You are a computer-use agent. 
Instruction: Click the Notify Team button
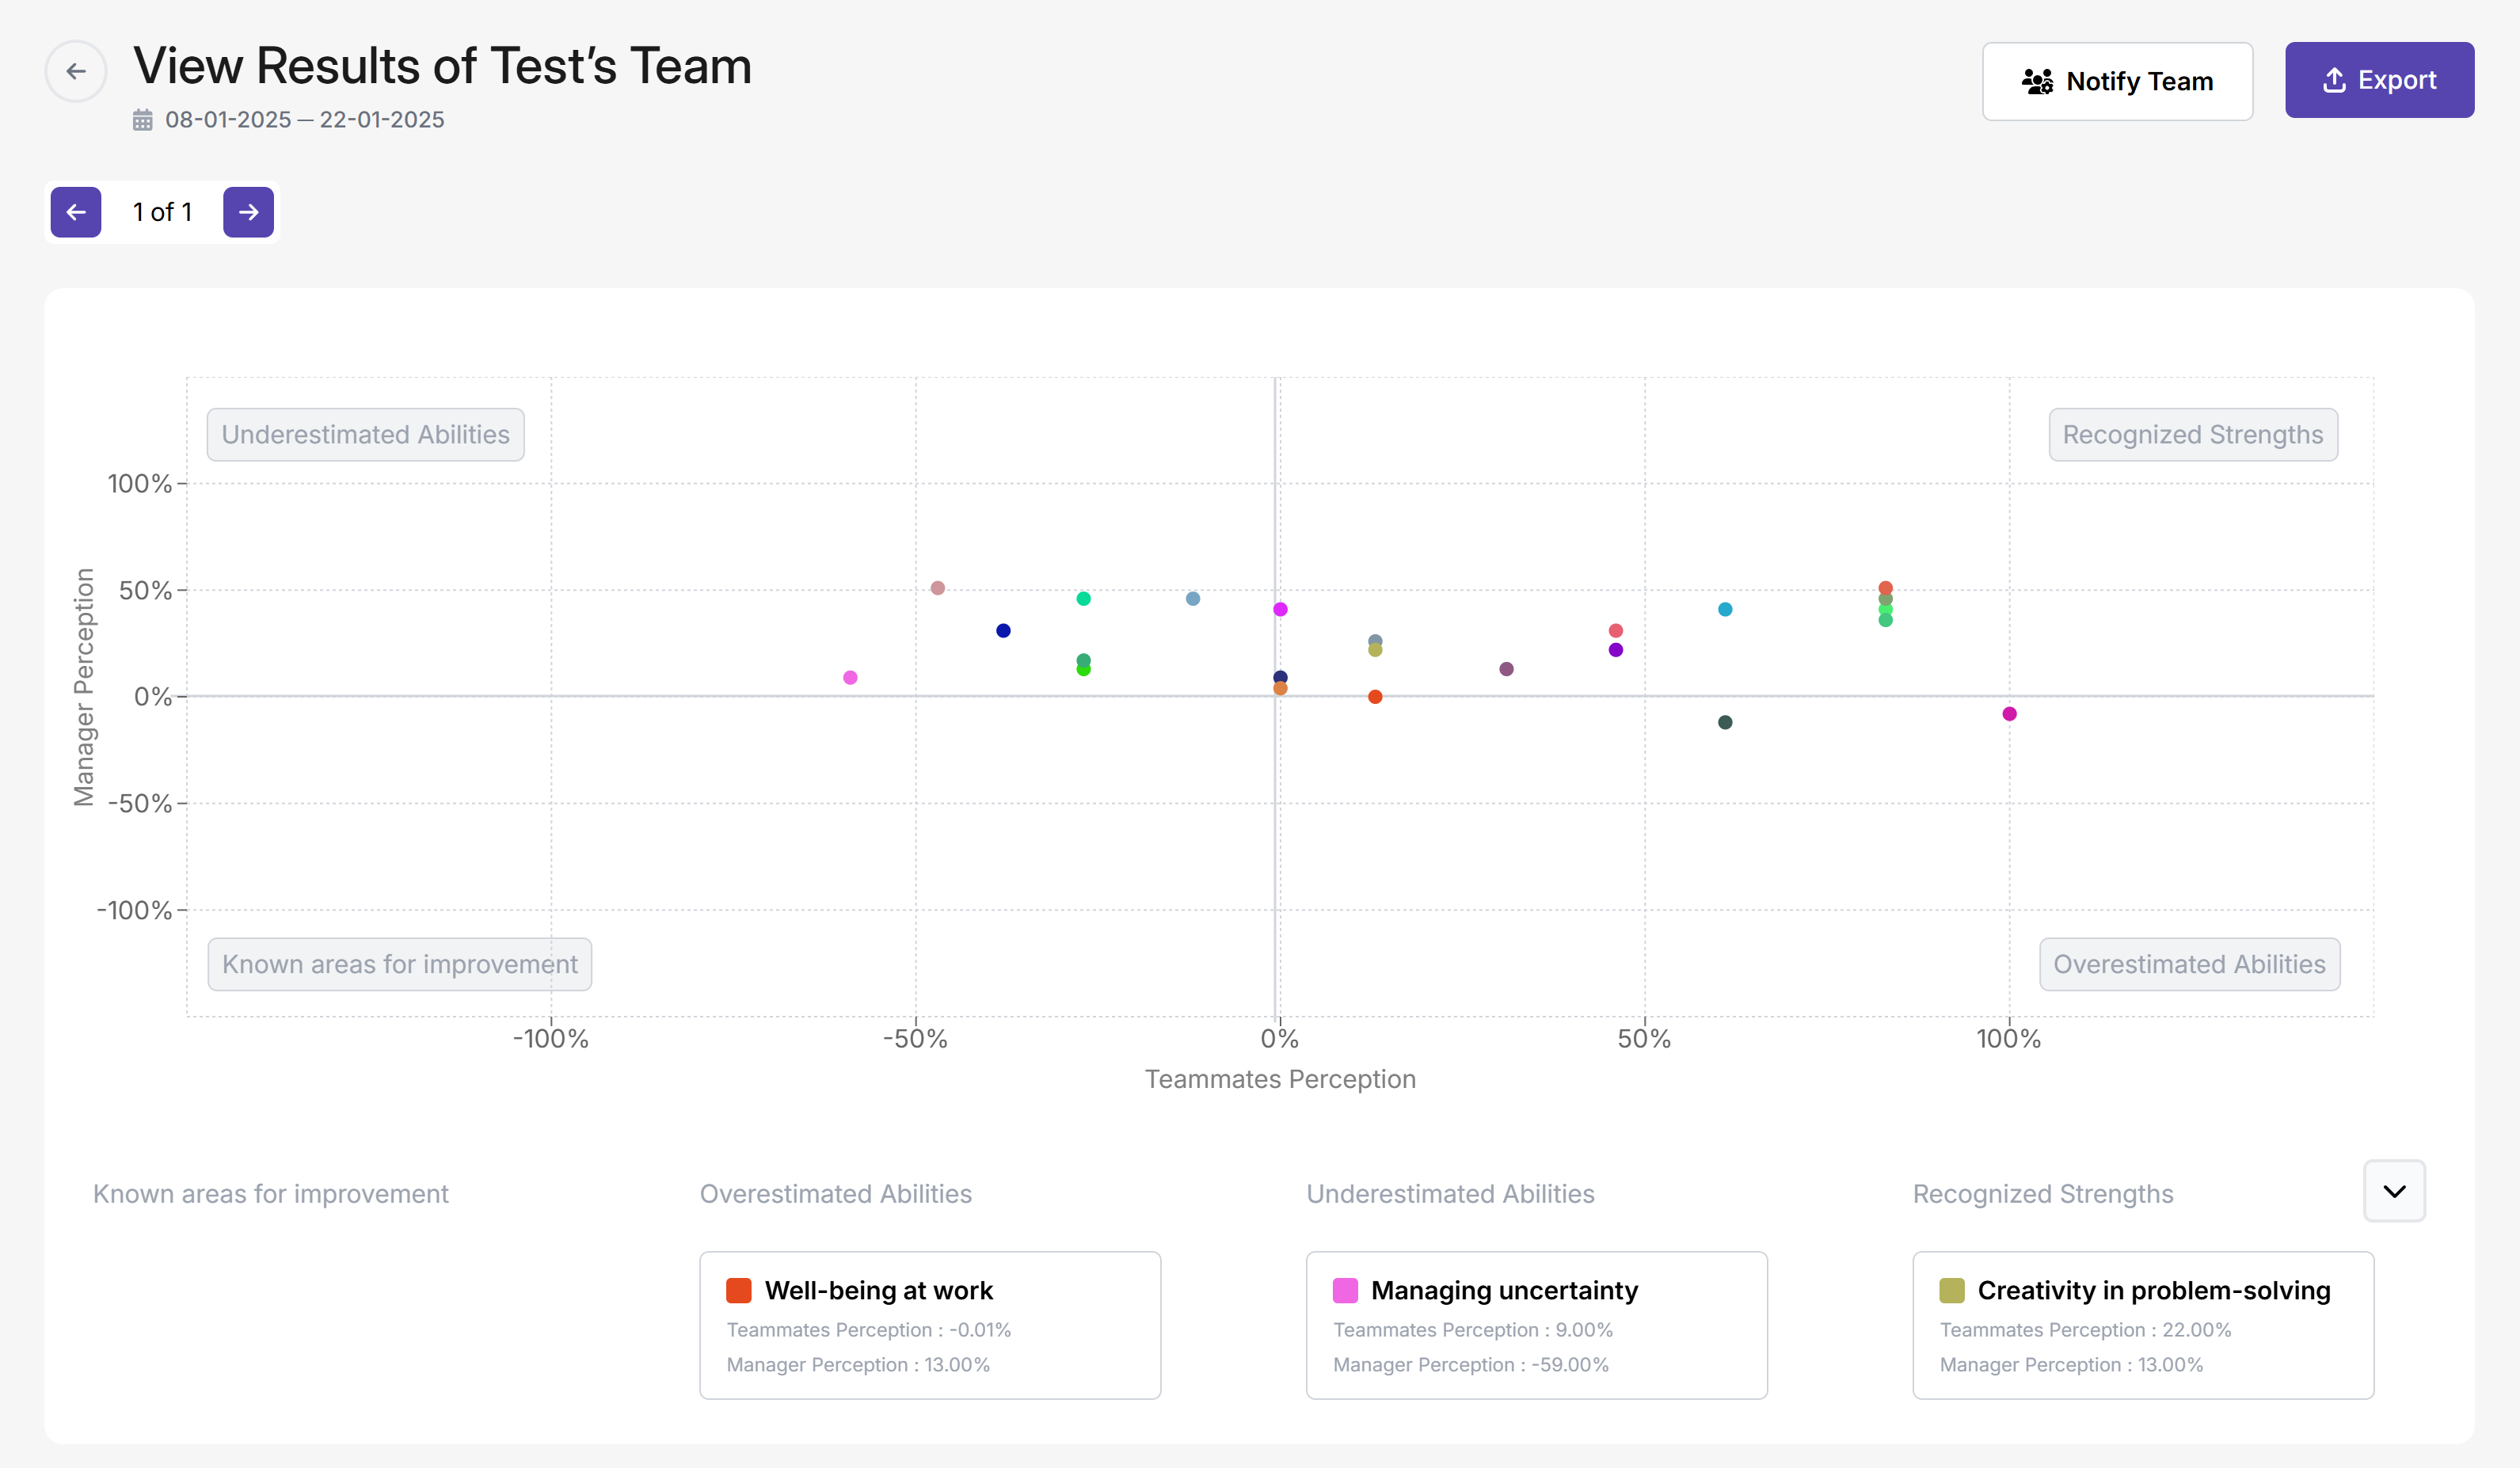click(2117, 81)
